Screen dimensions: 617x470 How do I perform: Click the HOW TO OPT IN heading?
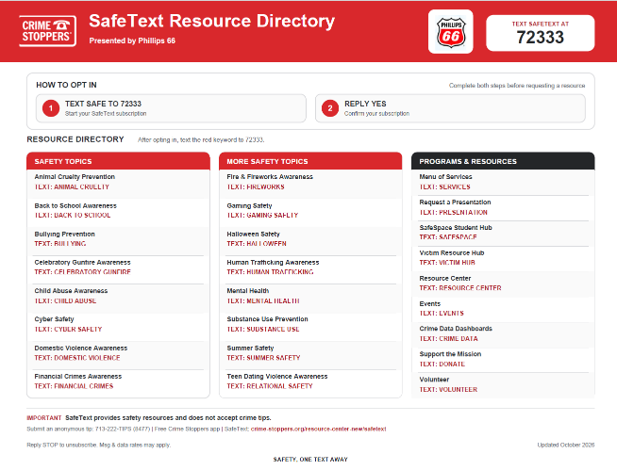point(66,85)
